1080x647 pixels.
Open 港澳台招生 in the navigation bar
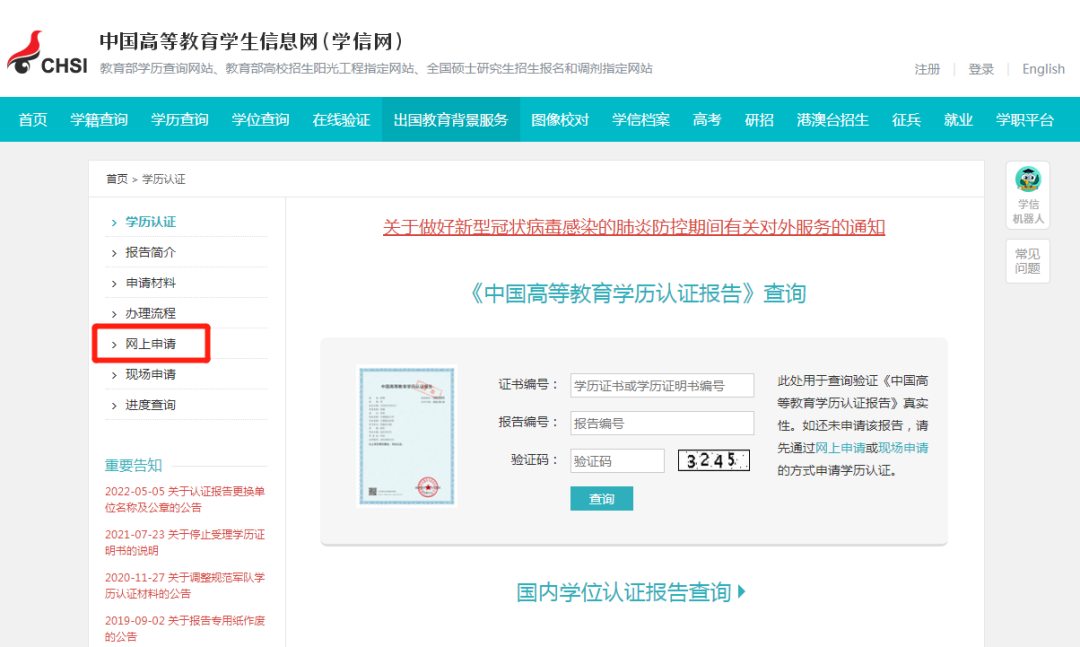click(x=832, y=120)
